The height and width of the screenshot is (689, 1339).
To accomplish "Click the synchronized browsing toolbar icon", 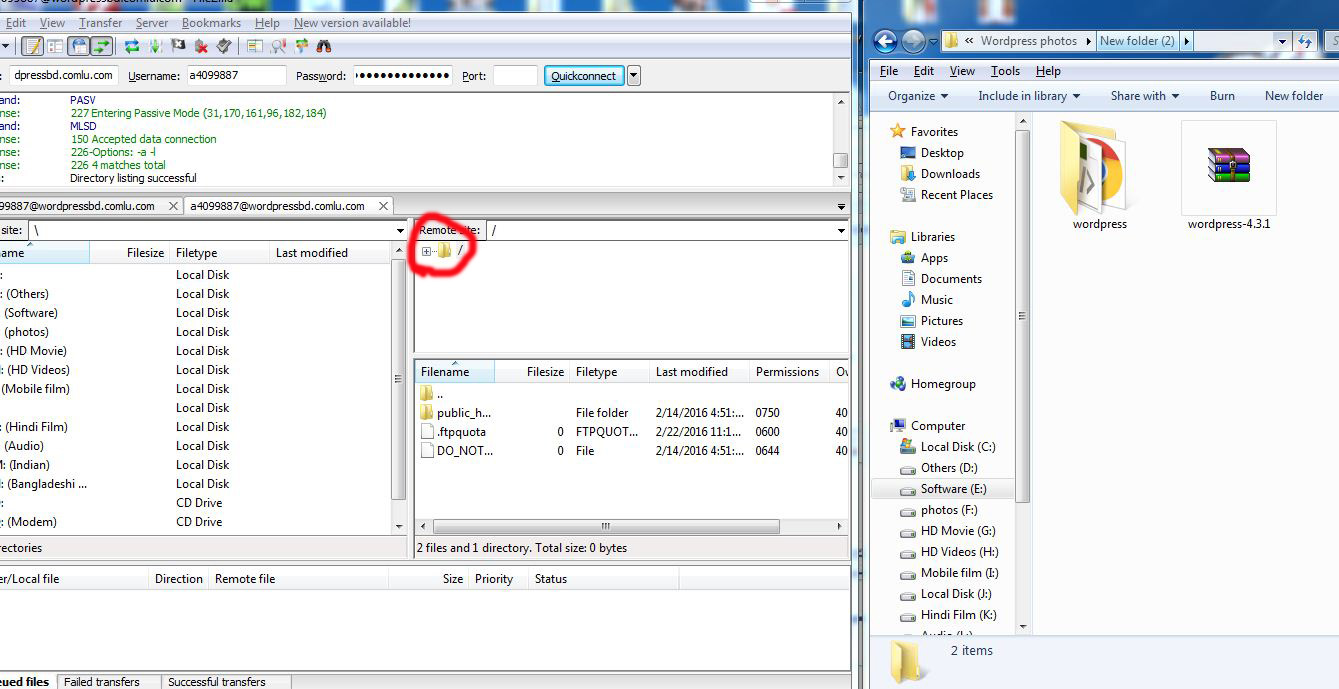I will (x=301, y=46).
